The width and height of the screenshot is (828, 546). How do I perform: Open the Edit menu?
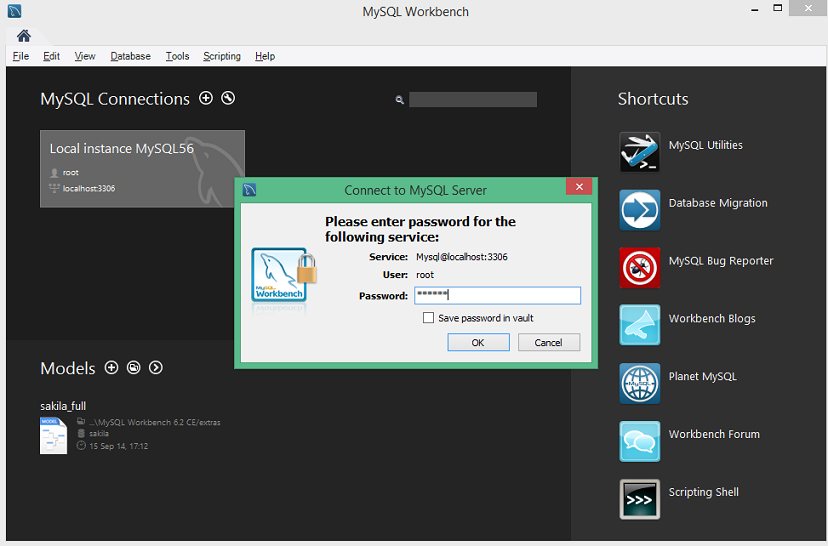51,56
